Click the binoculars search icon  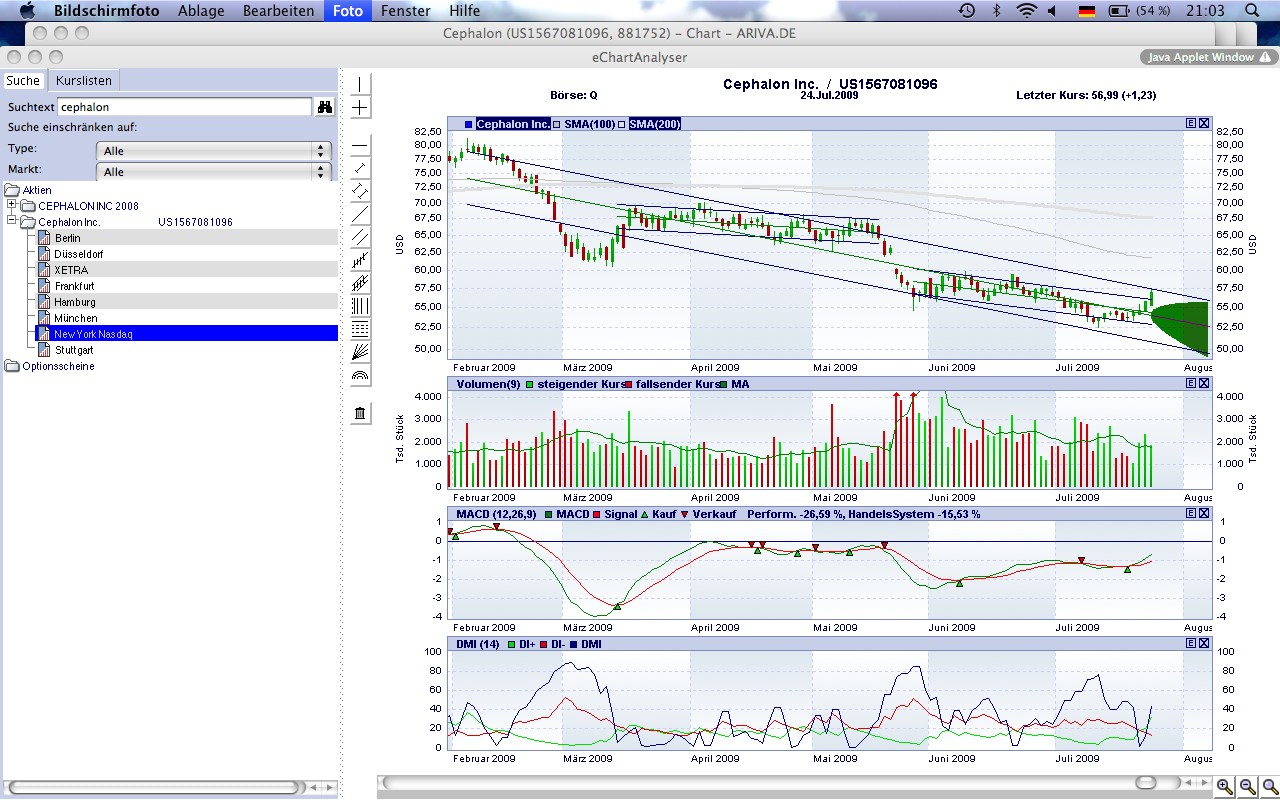pyautogui.click(x=325, y=107)
